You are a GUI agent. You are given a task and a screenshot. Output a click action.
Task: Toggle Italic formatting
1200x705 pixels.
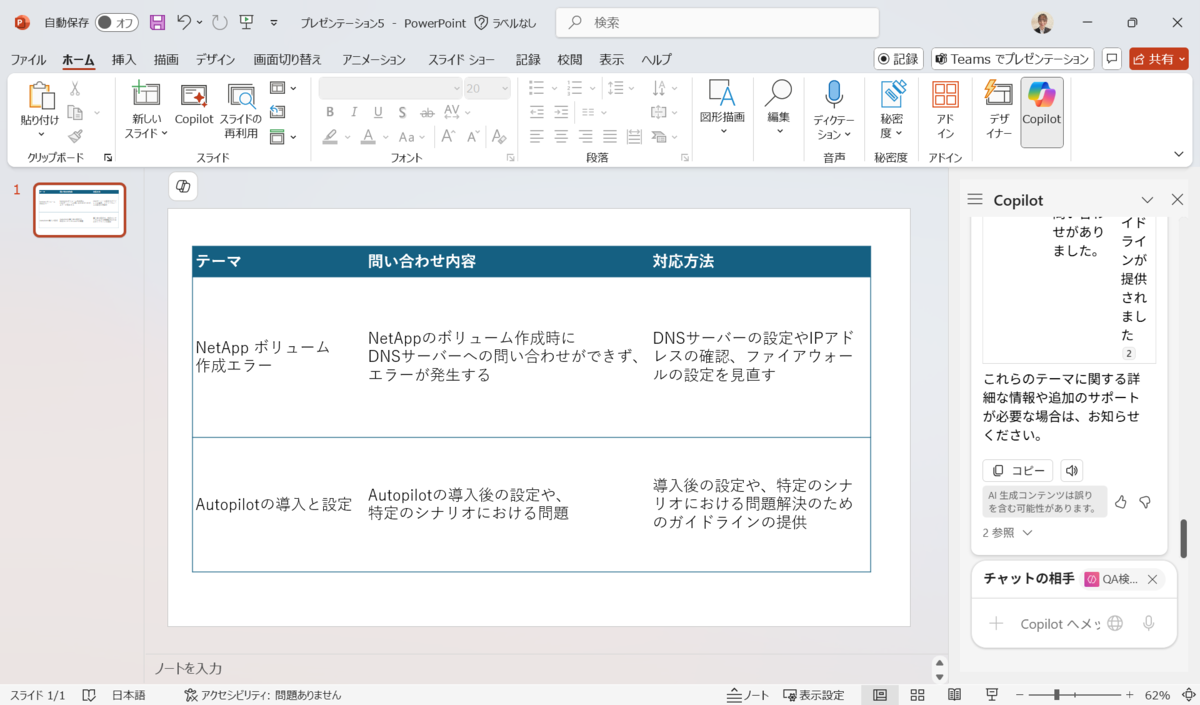point(354,112)
